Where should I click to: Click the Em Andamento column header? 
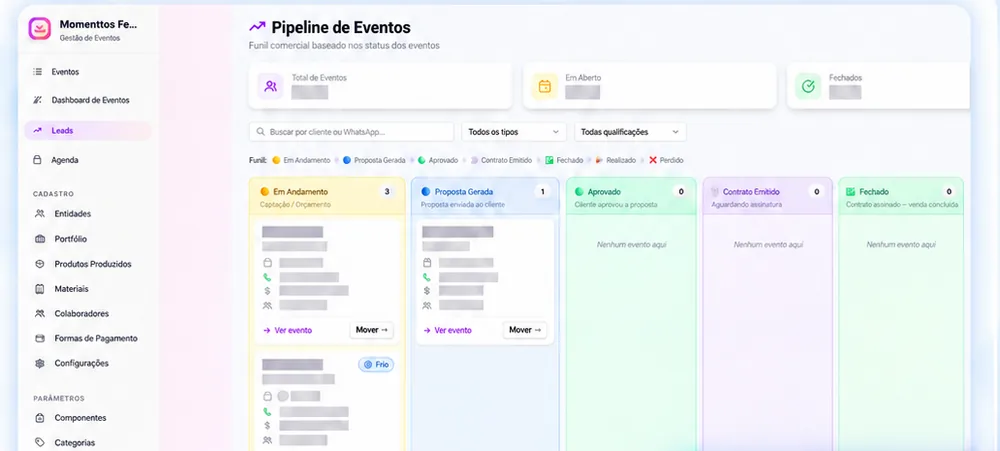(x=327, y=197)
